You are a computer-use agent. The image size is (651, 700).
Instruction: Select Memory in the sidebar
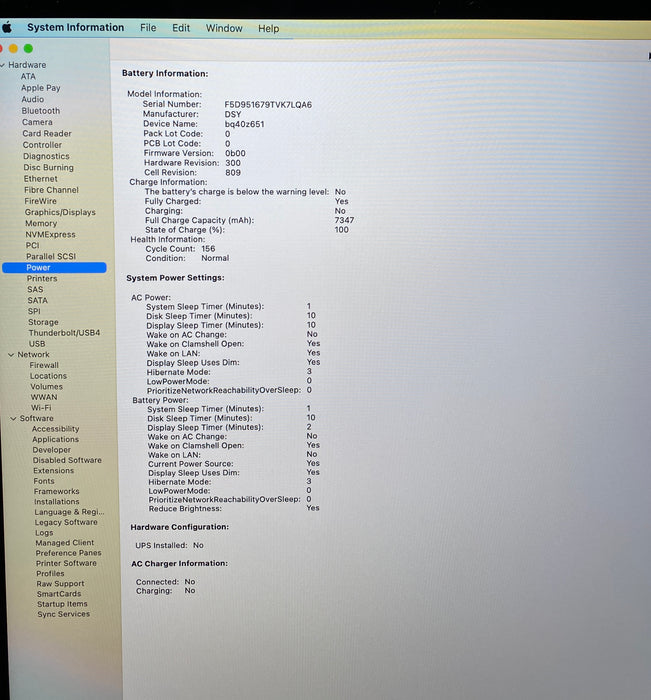tap(41, 223)
